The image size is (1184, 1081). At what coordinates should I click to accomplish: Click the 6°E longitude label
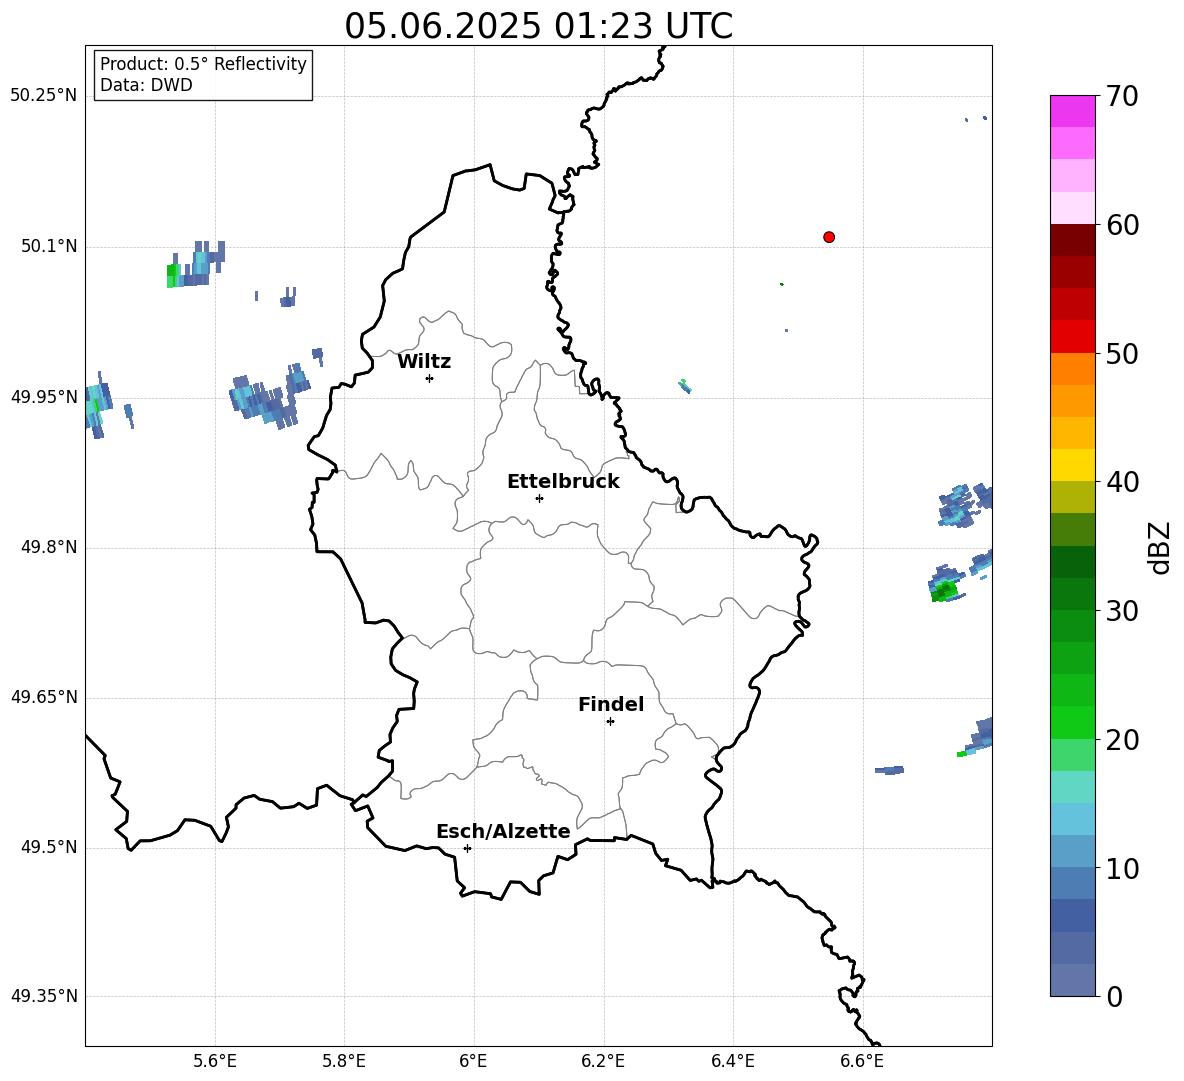(x=473, y=1061)
